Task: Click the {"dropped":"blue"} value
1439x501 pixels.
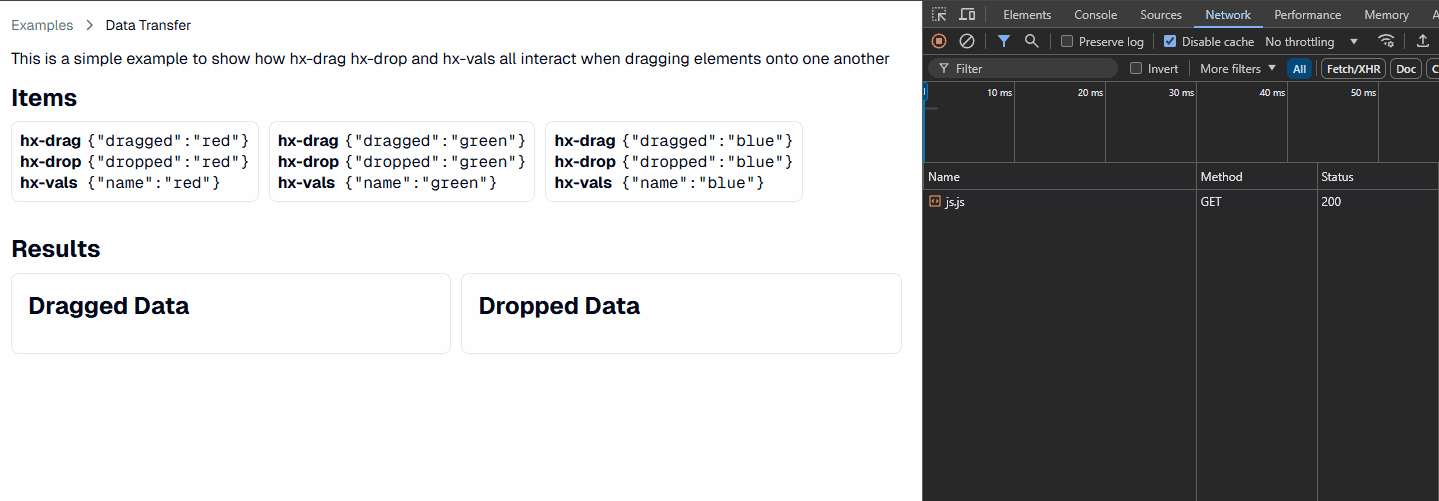Action: pos(707,162)
